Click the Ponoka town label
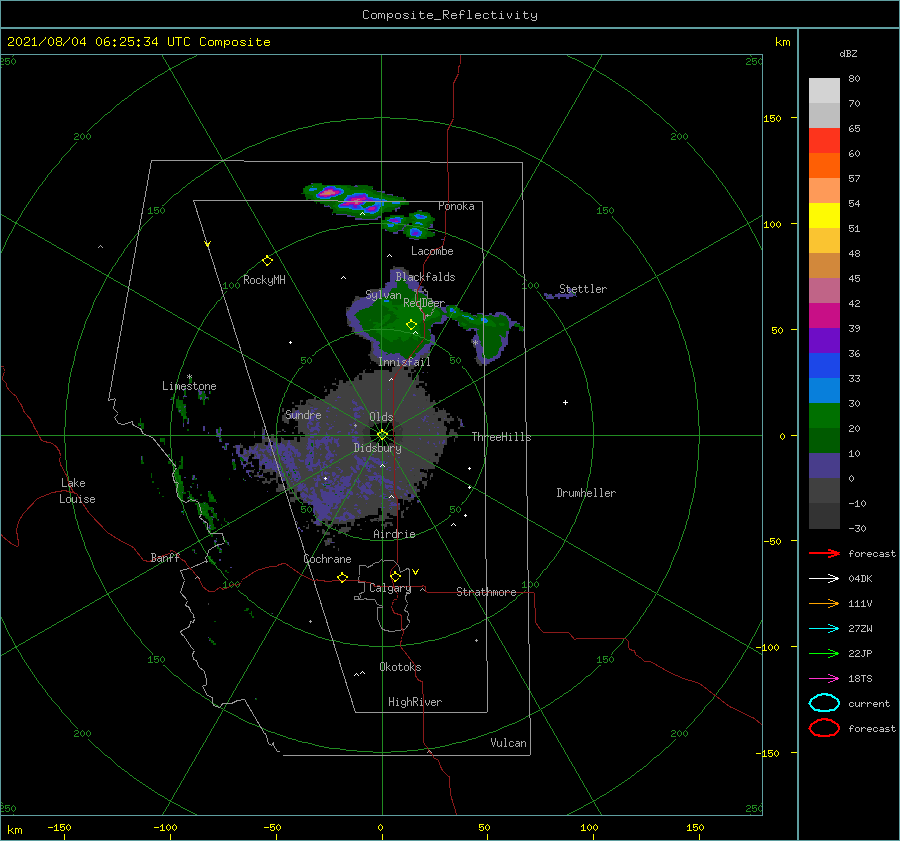 (456, 206)
